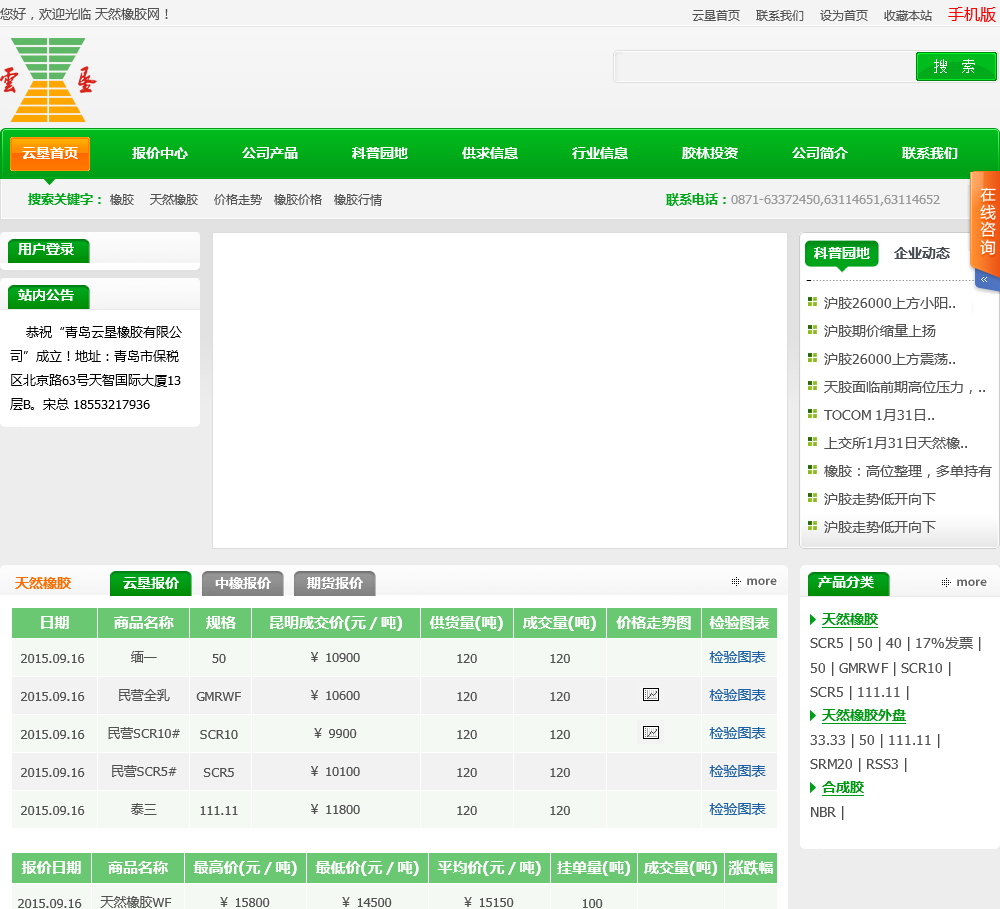Open article 天胶面临前期高位压力

[904, 387]
